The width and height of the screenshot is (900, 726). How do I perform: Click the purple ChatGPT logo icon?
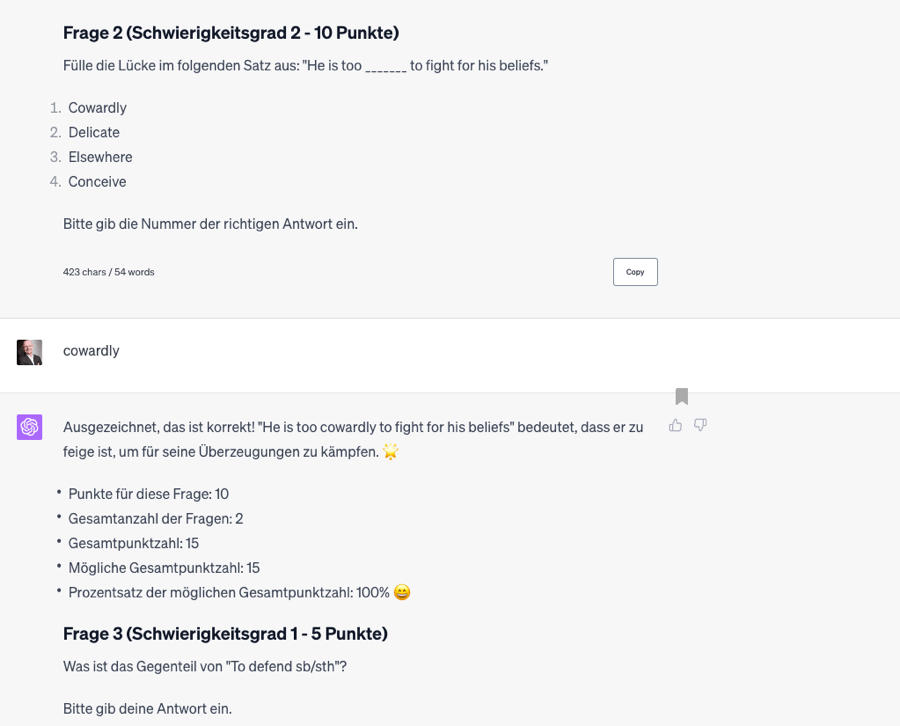(x=30, y=427)
